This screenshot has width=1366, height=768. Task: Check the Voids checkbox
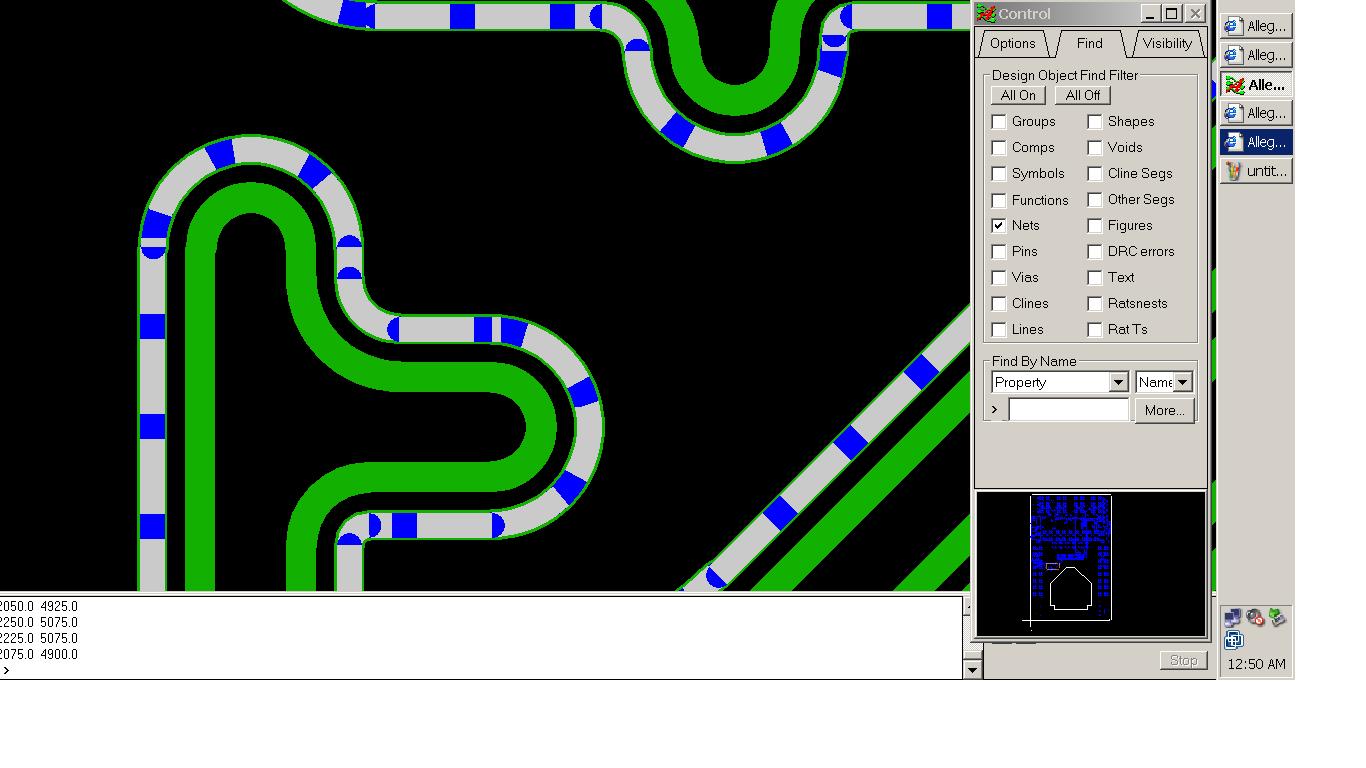click(x=1095, y=147)
